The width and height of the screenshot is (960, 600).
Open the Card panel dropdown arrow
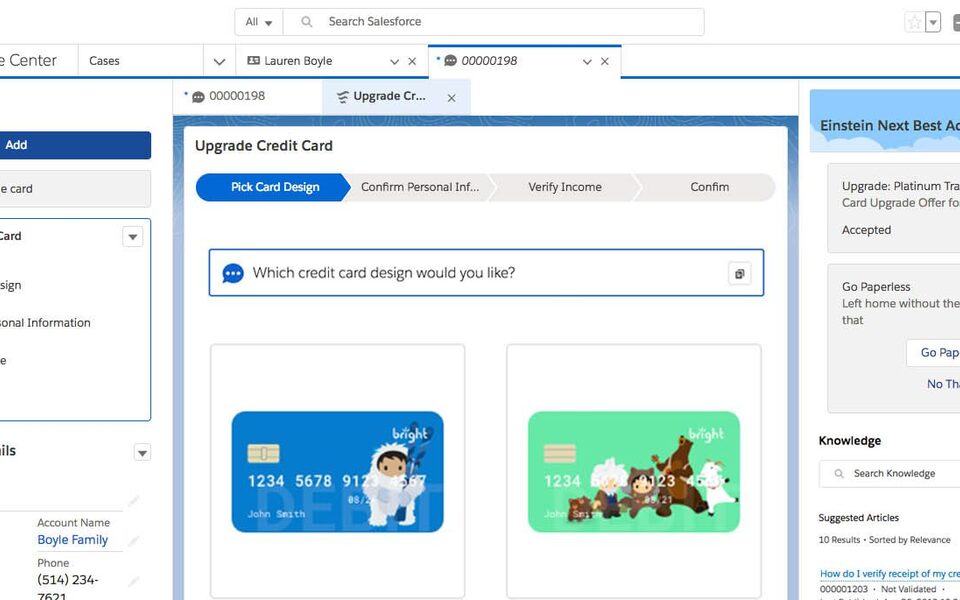[133, 236]
